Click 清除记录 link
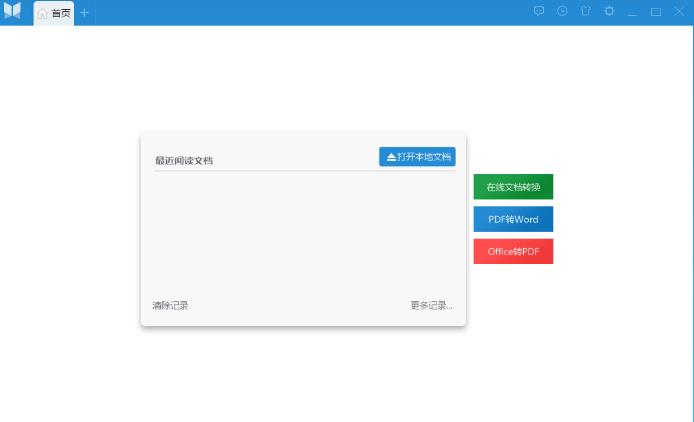Screen dimensions: 694x422 click(170, 306)
